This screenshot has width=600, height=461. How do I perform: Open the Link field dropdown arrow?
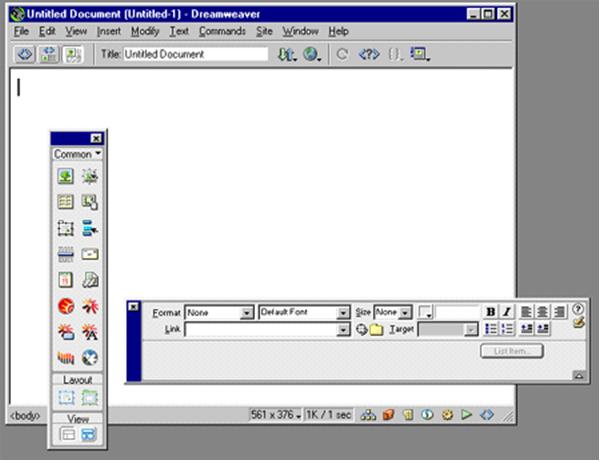click(344, 330)
